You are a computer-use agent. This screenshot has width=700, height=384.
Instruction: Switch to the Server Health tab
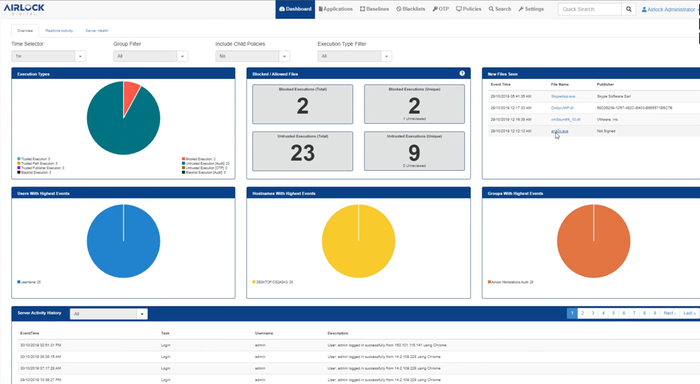click(97, 31)
